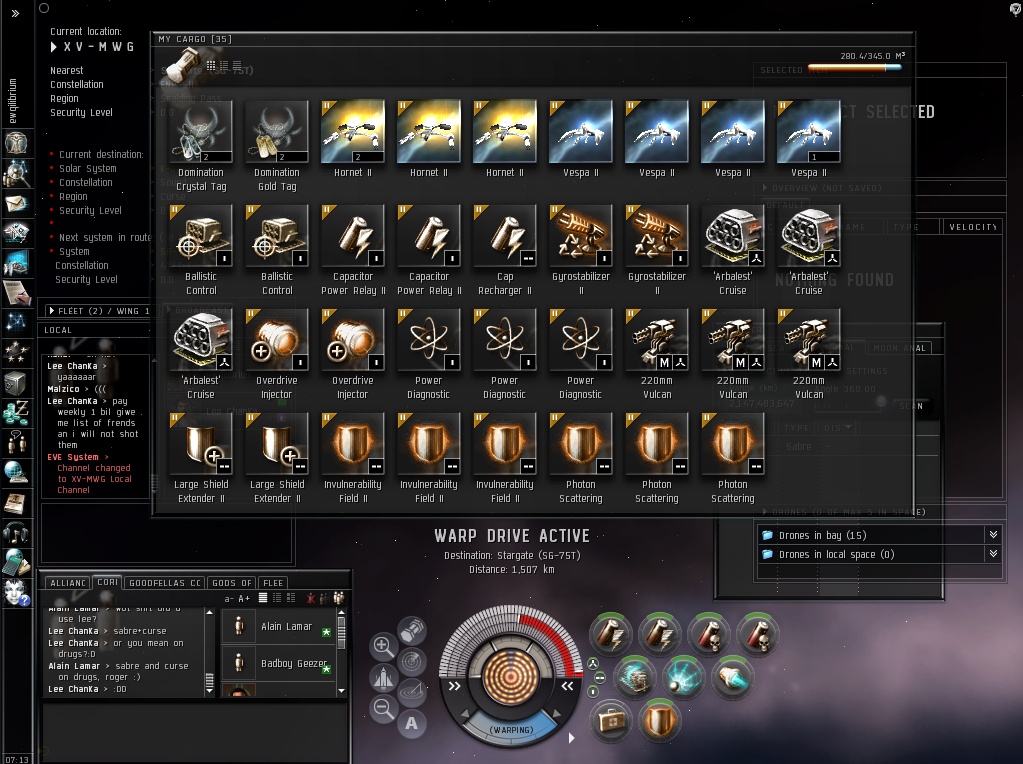Open the Jukebox headphones icon
Image resolution: width=1023 pixels, height=764 pixels.
[x=16, y=533]
